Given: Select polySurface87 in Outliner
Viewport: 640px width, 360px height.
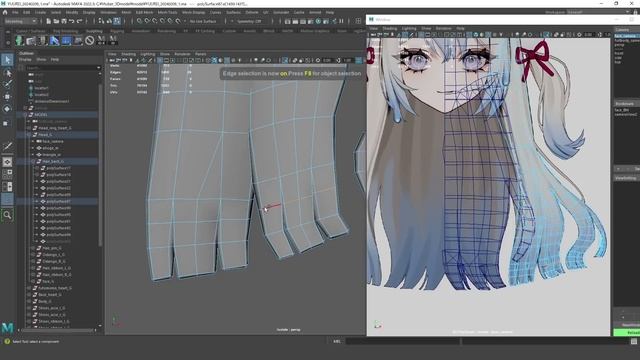Looking at the screenshot, I should [58, 202].
